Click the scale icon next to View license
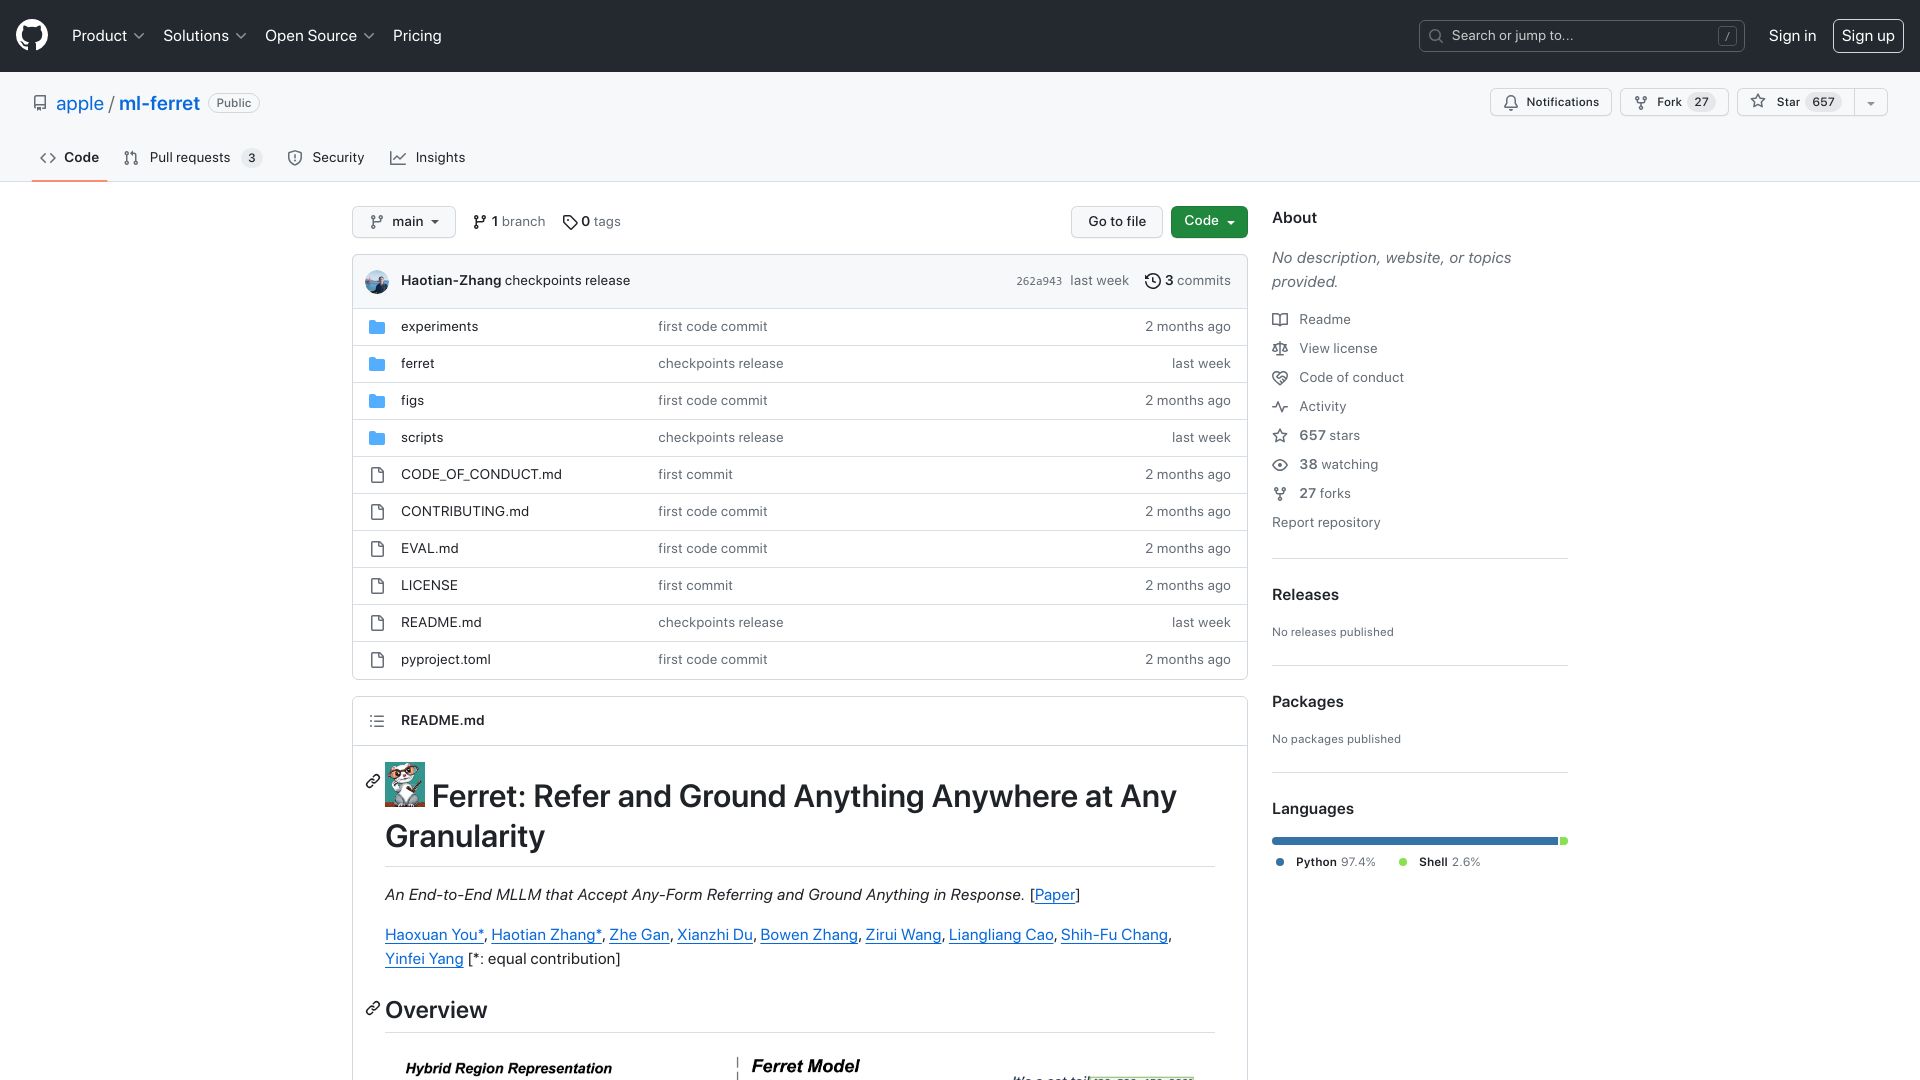 click(x=1280, y=349)
